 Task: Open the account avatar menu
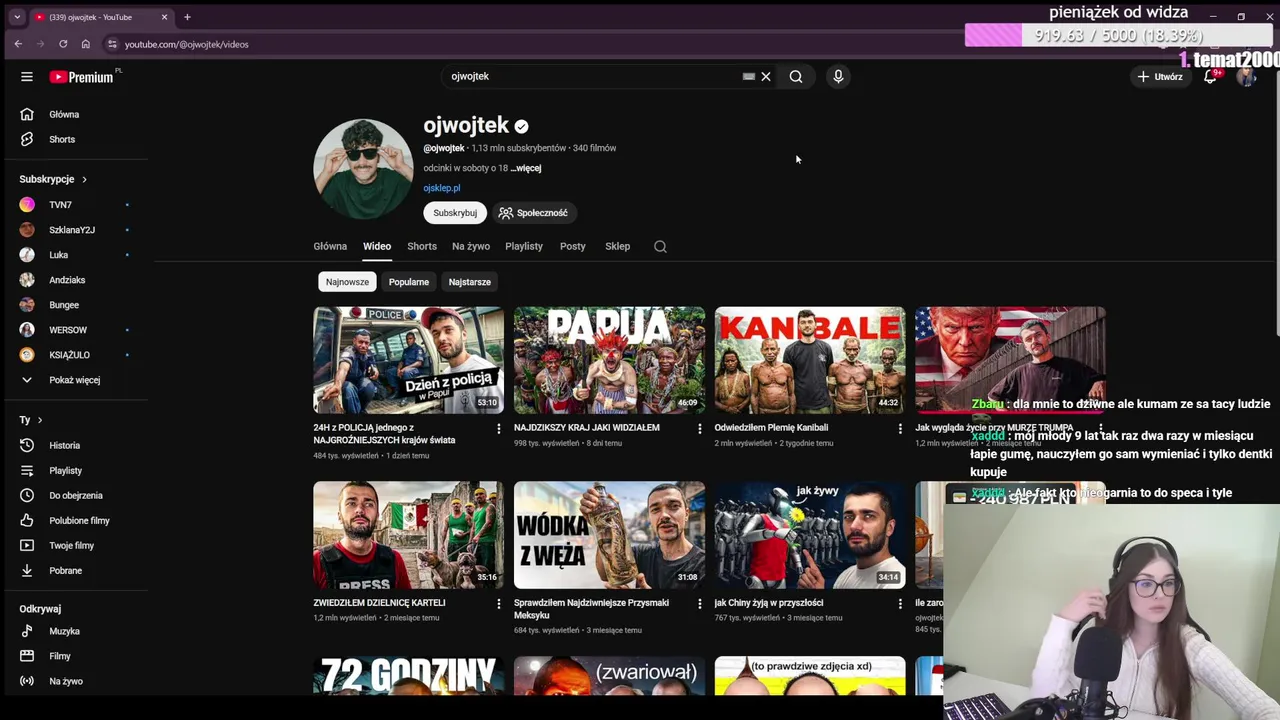[x=1246, y=76]
